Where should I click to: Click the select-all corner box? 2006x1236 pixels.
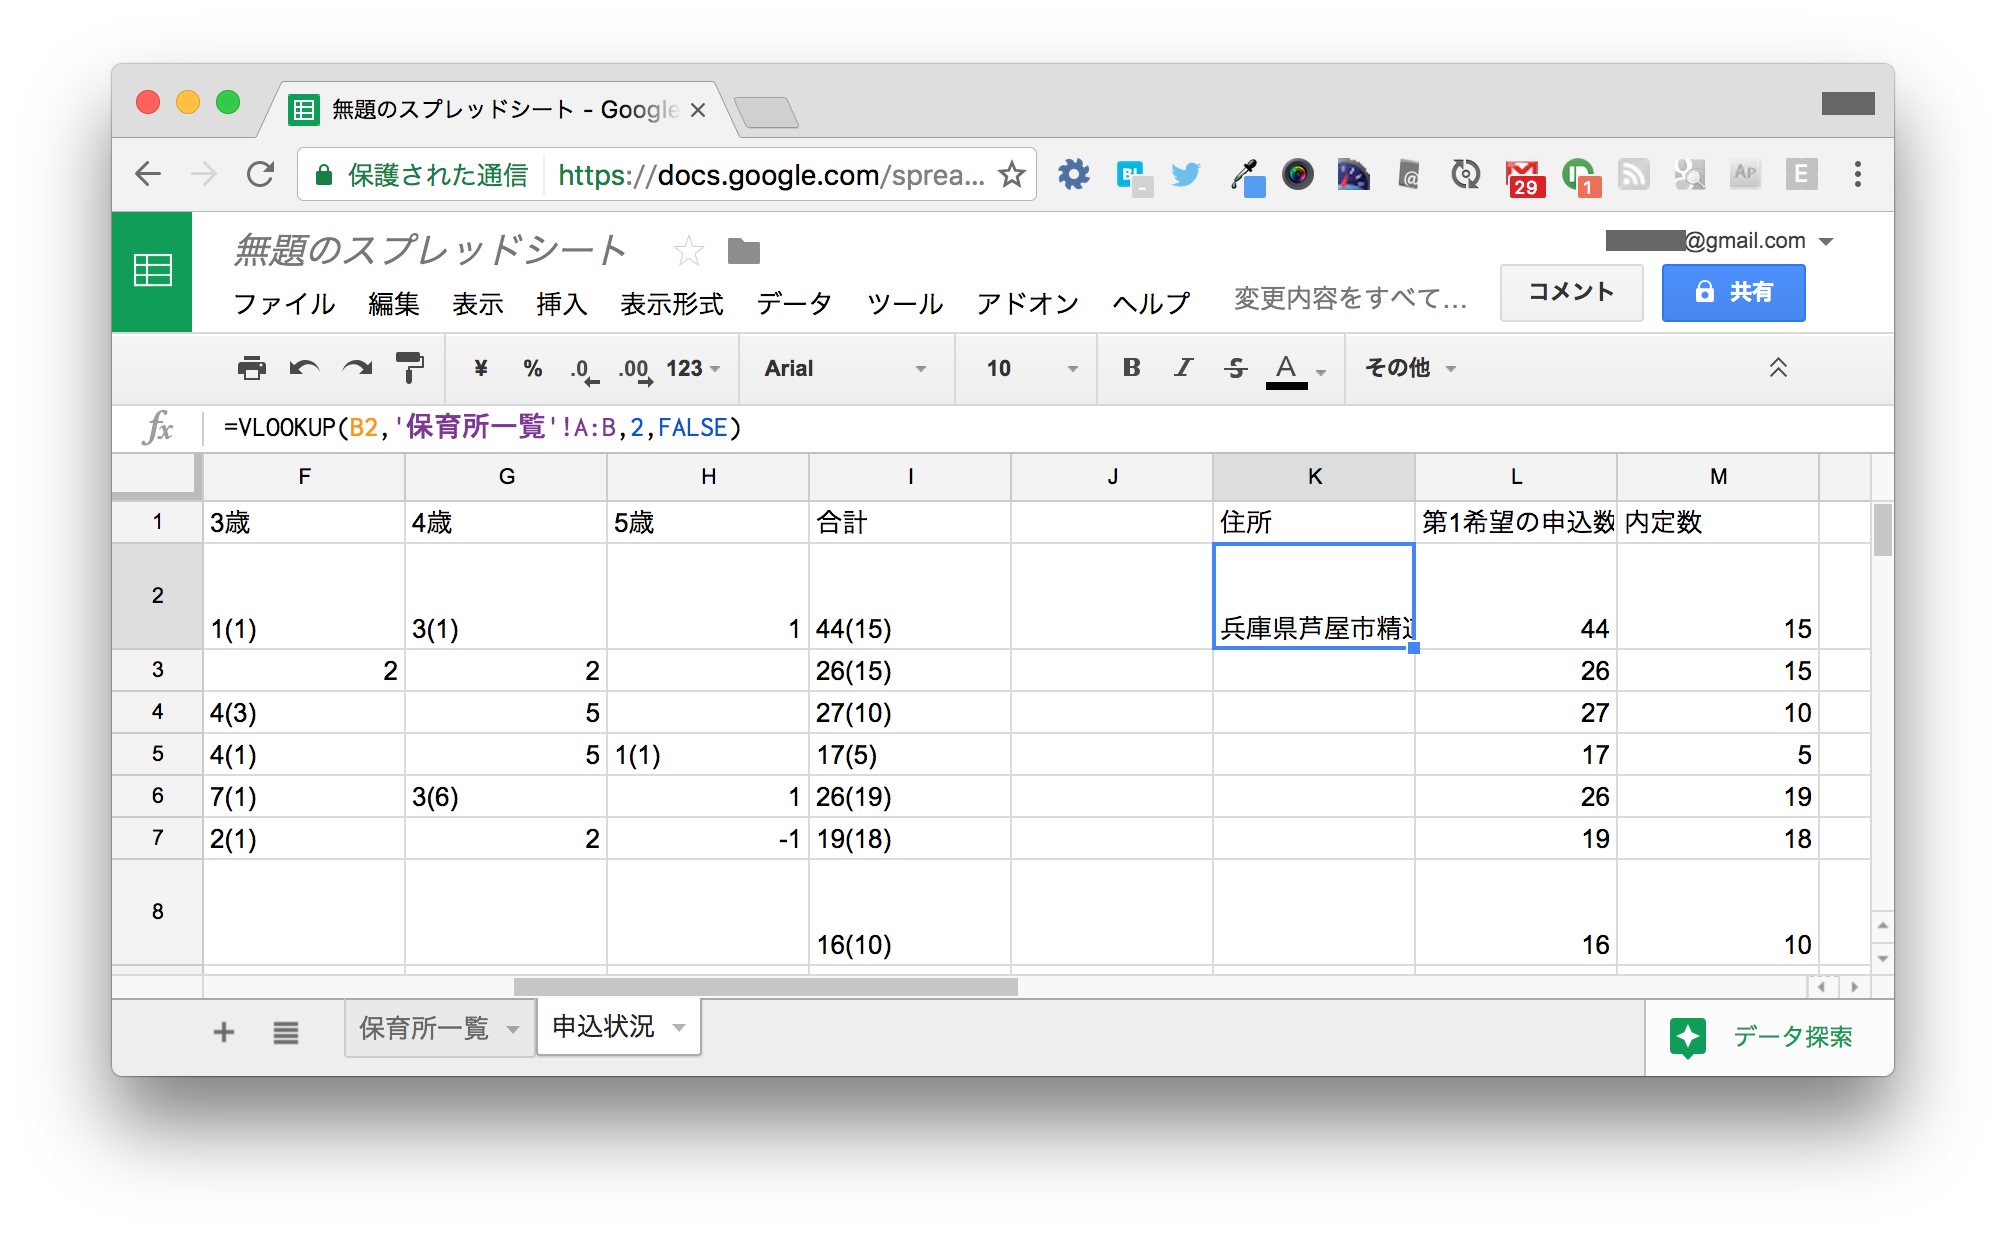tap(155, 476)
